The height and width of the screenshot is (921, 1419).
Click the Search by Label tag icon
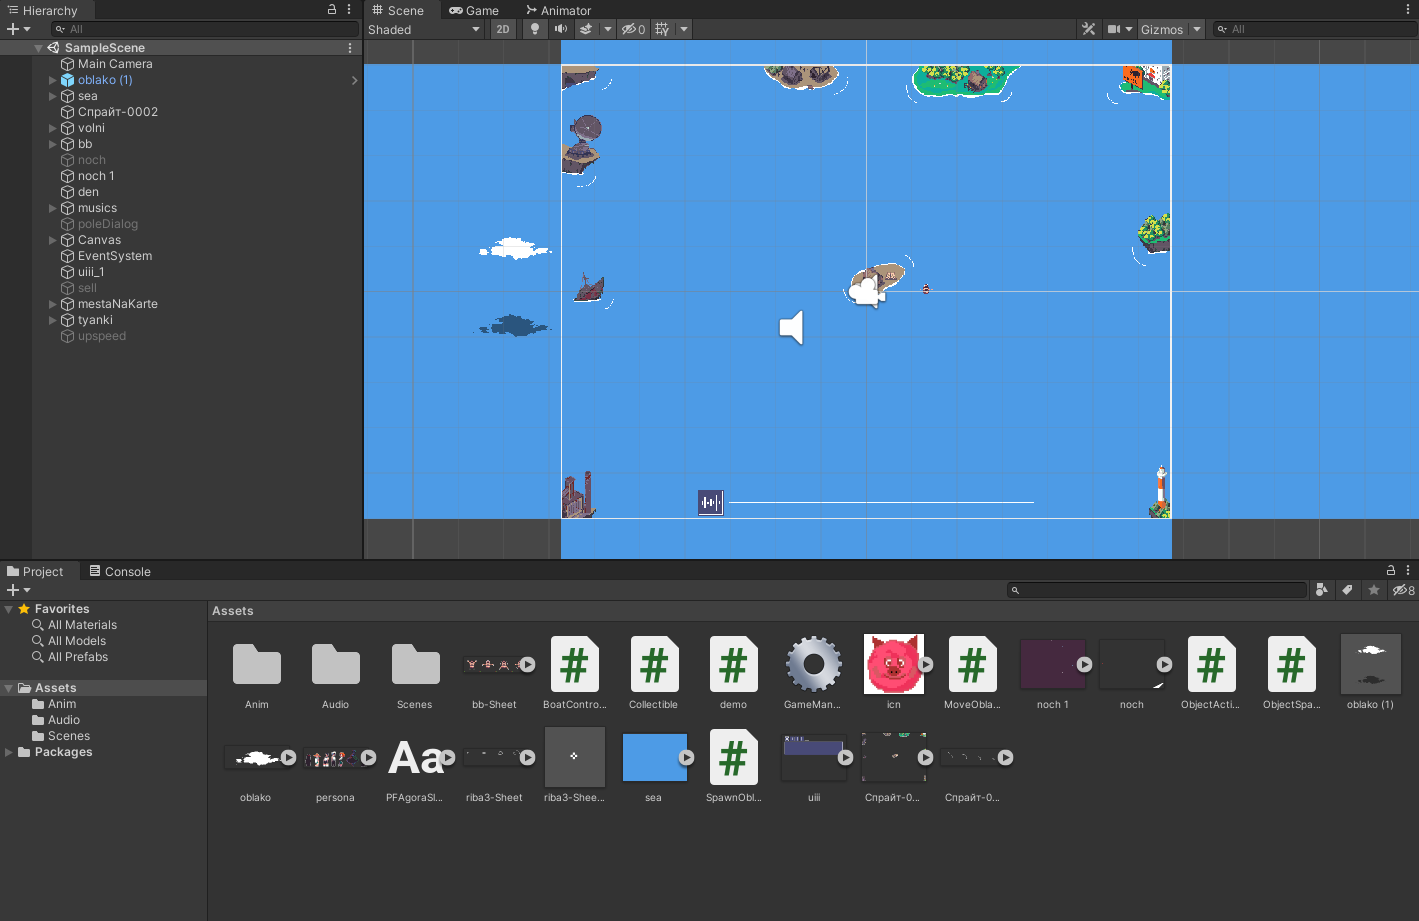click(1347, 590)
